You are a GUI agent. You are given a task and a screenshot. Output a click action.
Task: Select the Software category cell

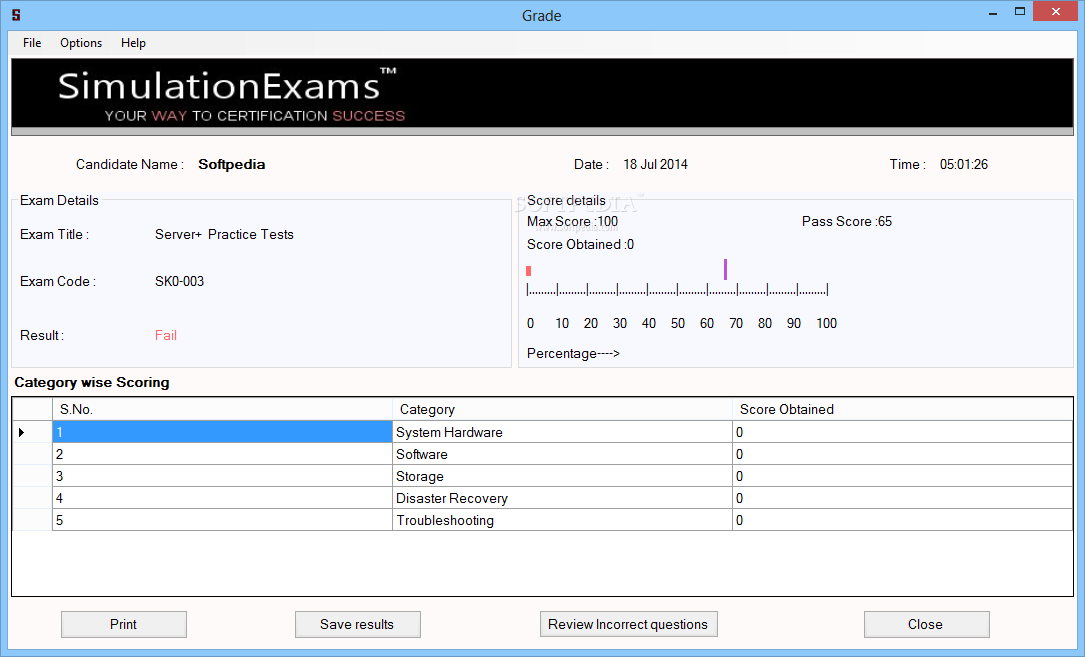[x=563, y=454]
